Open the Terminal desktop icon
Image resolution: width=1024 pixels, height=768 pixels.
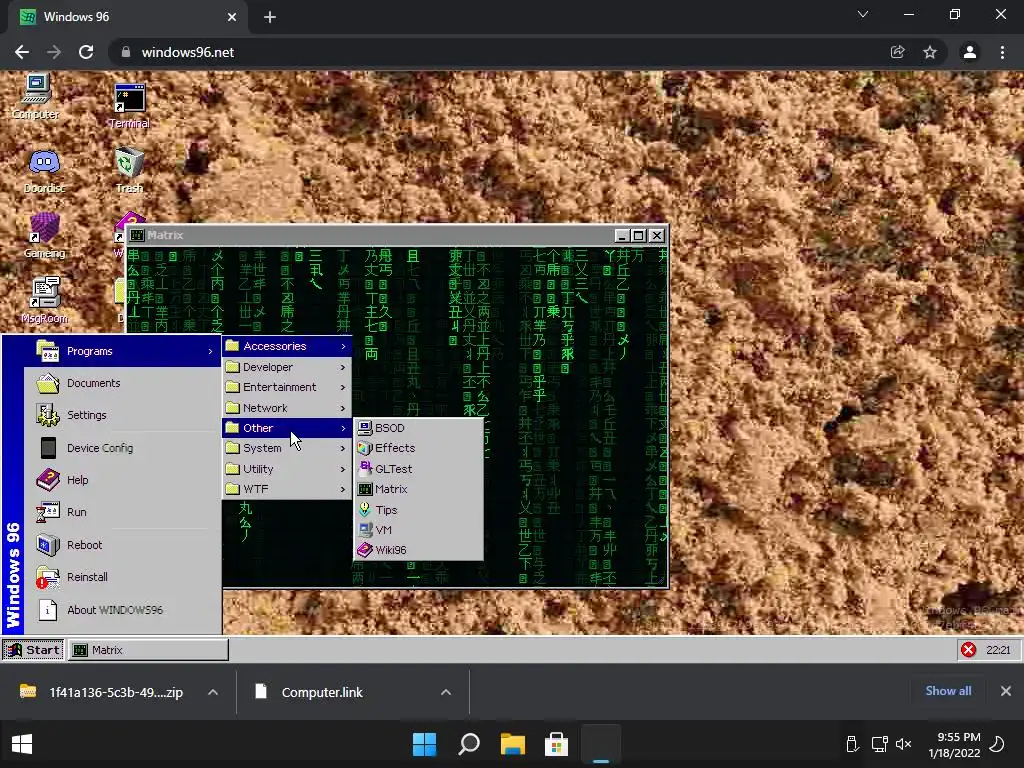pyautogui.click(x=129, y=106)
